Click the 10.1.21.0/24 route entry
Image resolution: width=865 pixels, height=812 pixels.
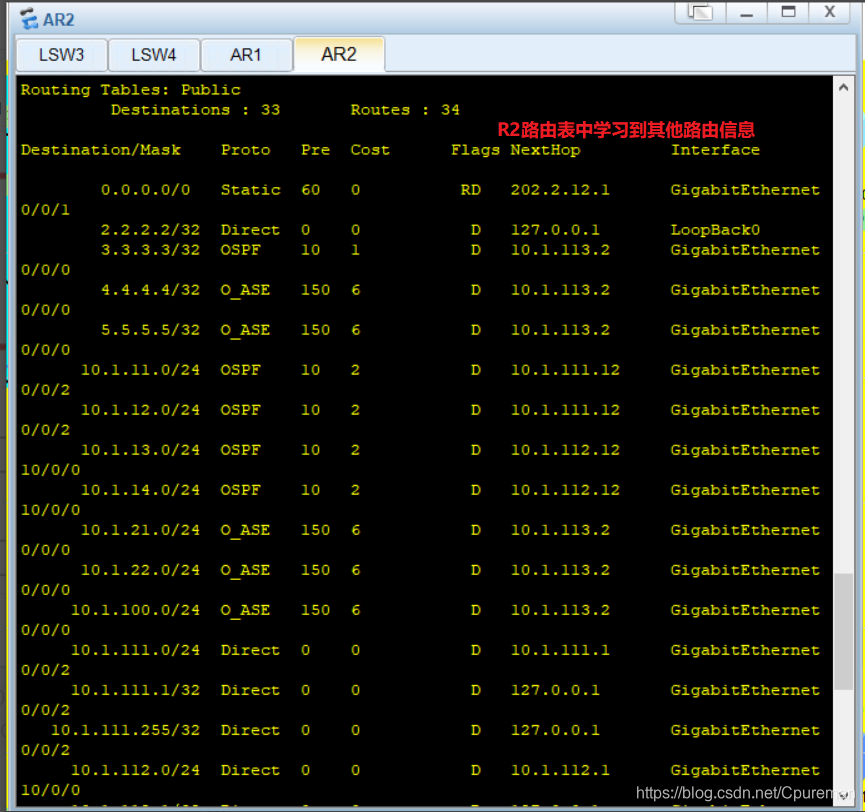(x=141, y=530)
